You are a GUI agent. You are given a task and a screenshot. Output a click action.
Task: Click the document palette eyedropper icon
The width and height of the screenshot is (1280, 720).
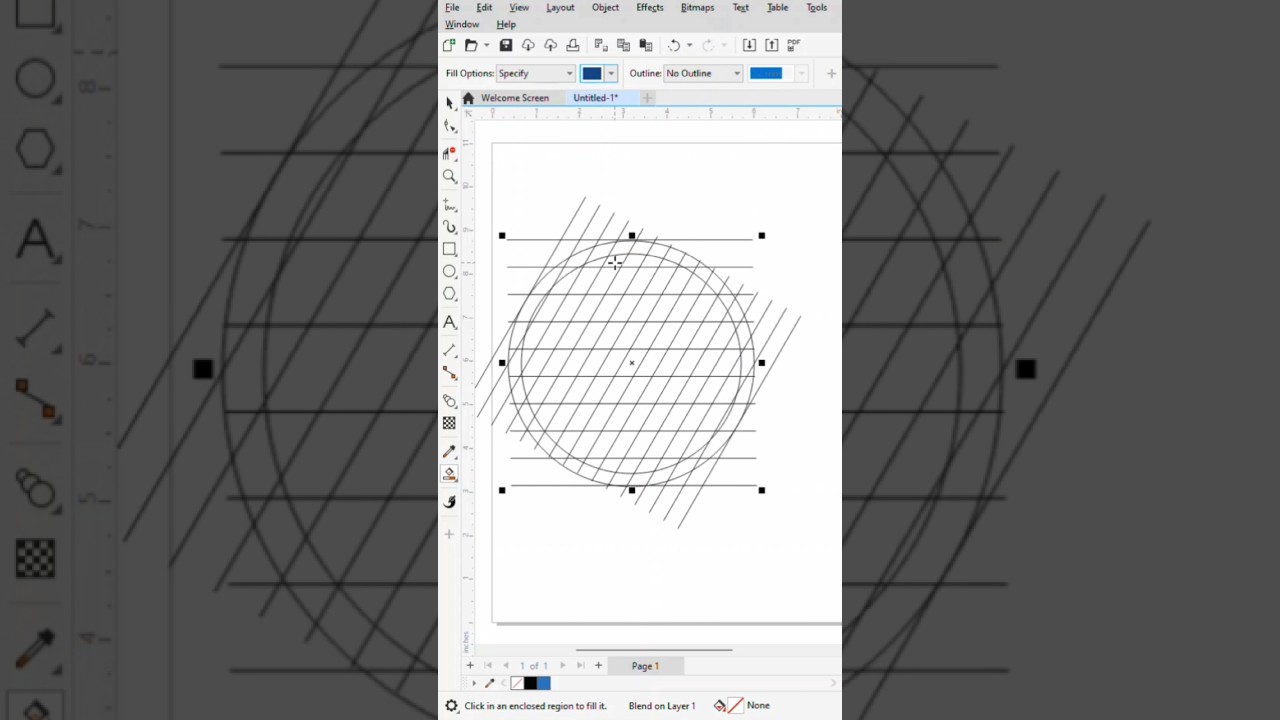pyautogui.click(x=489, y=683)
